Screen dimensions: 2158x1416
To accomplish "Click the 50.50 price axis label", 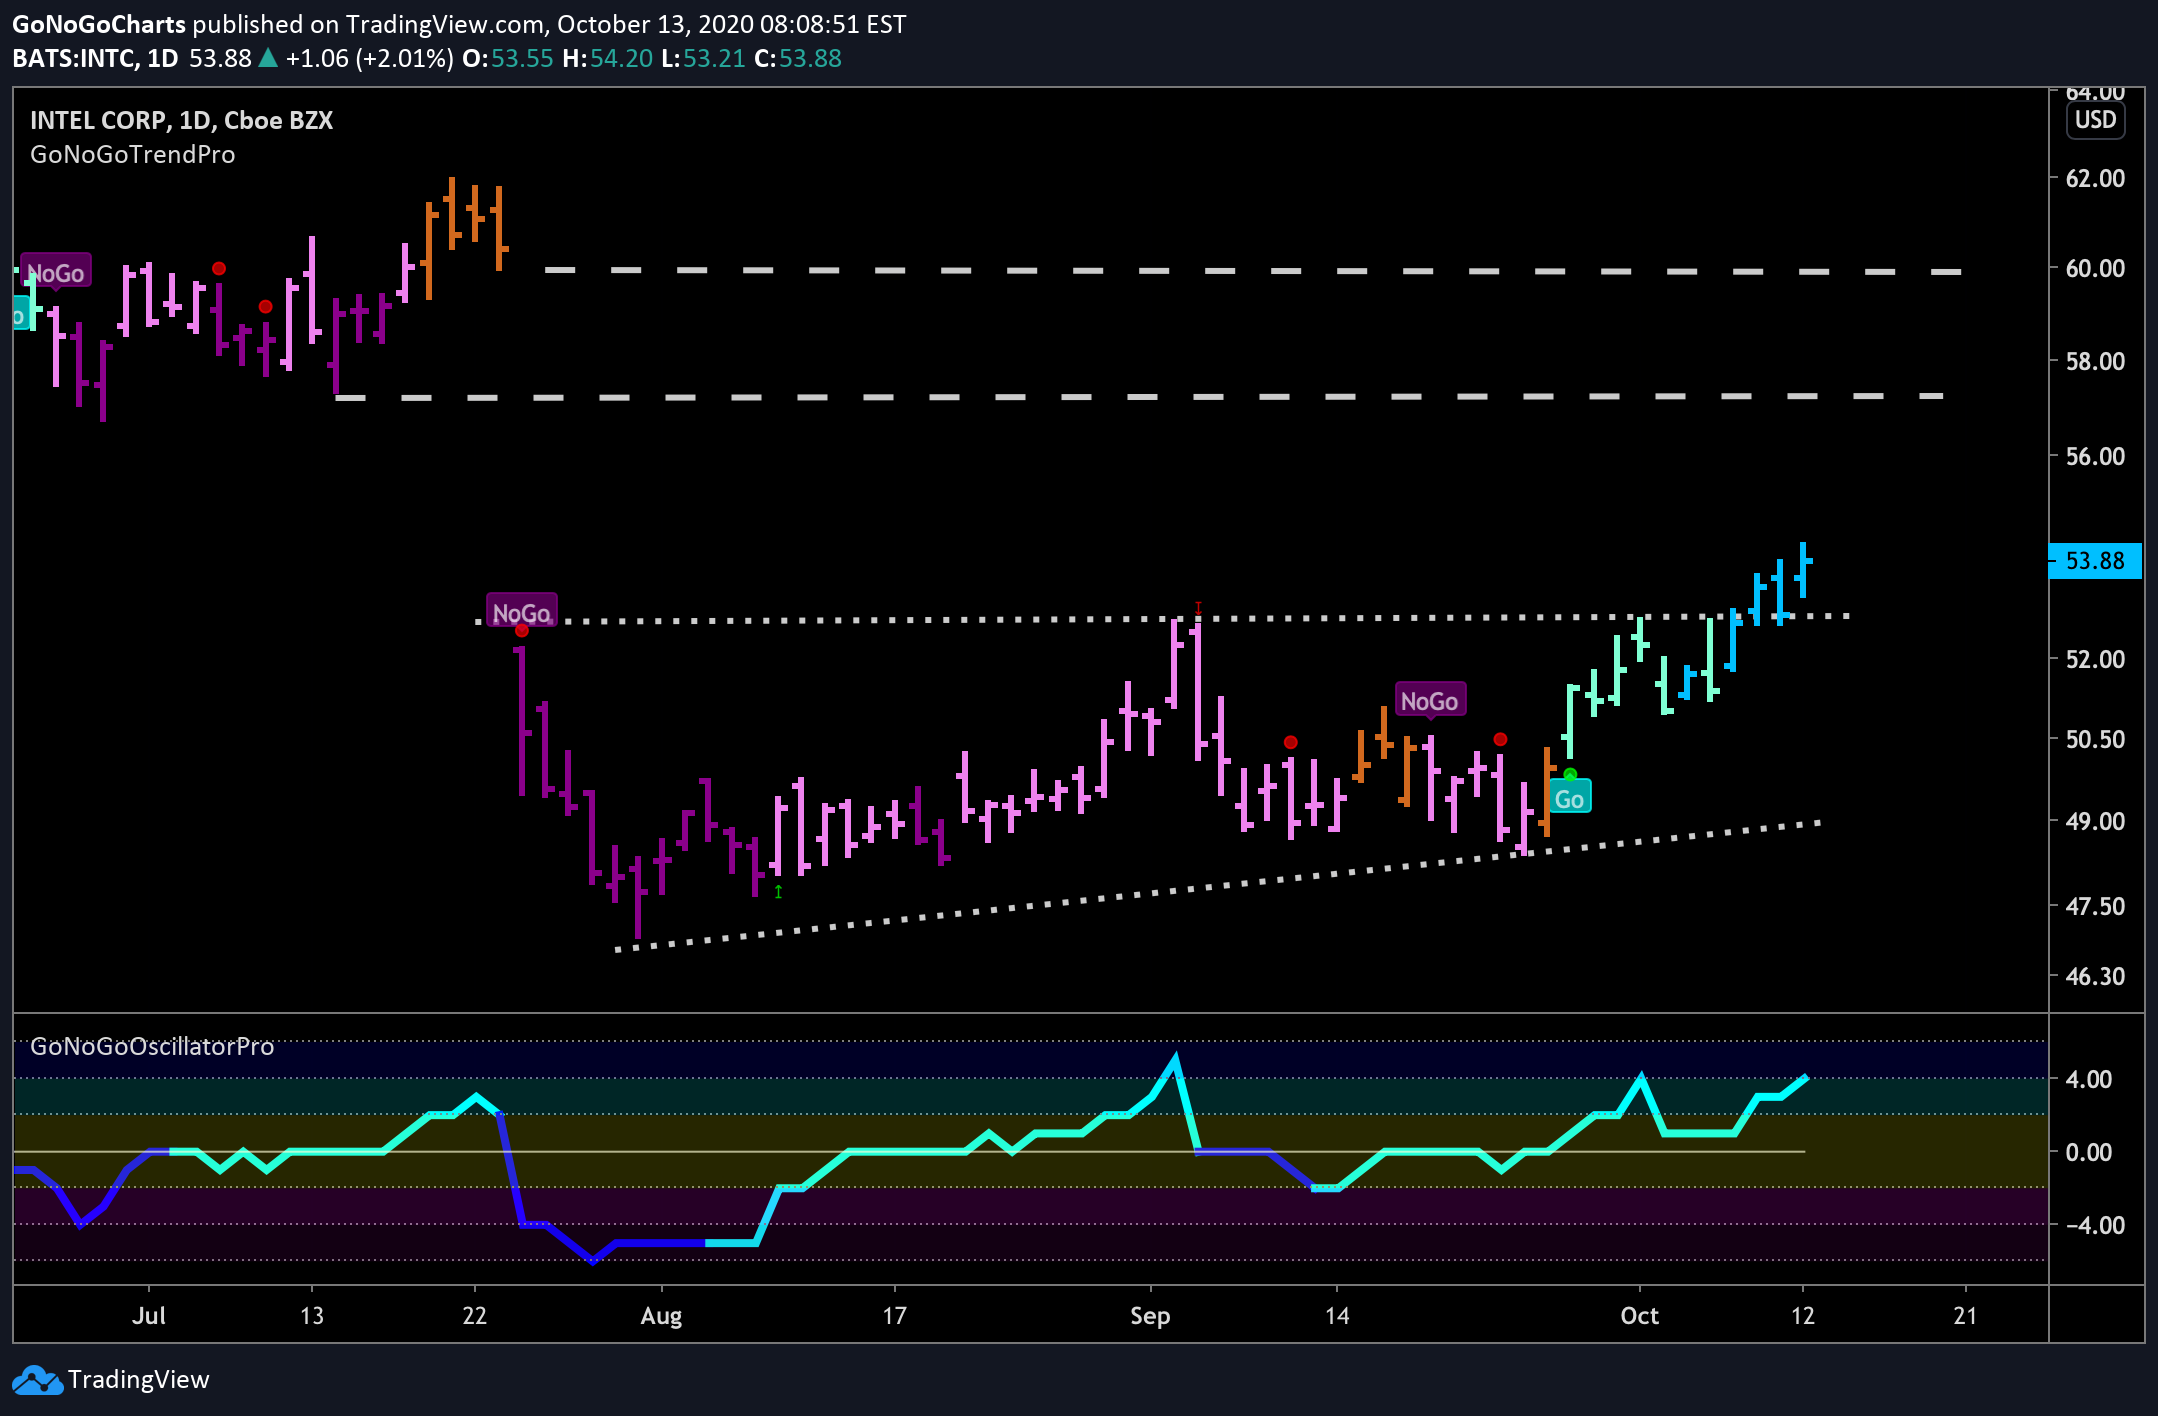I will tap(2095, 739).
